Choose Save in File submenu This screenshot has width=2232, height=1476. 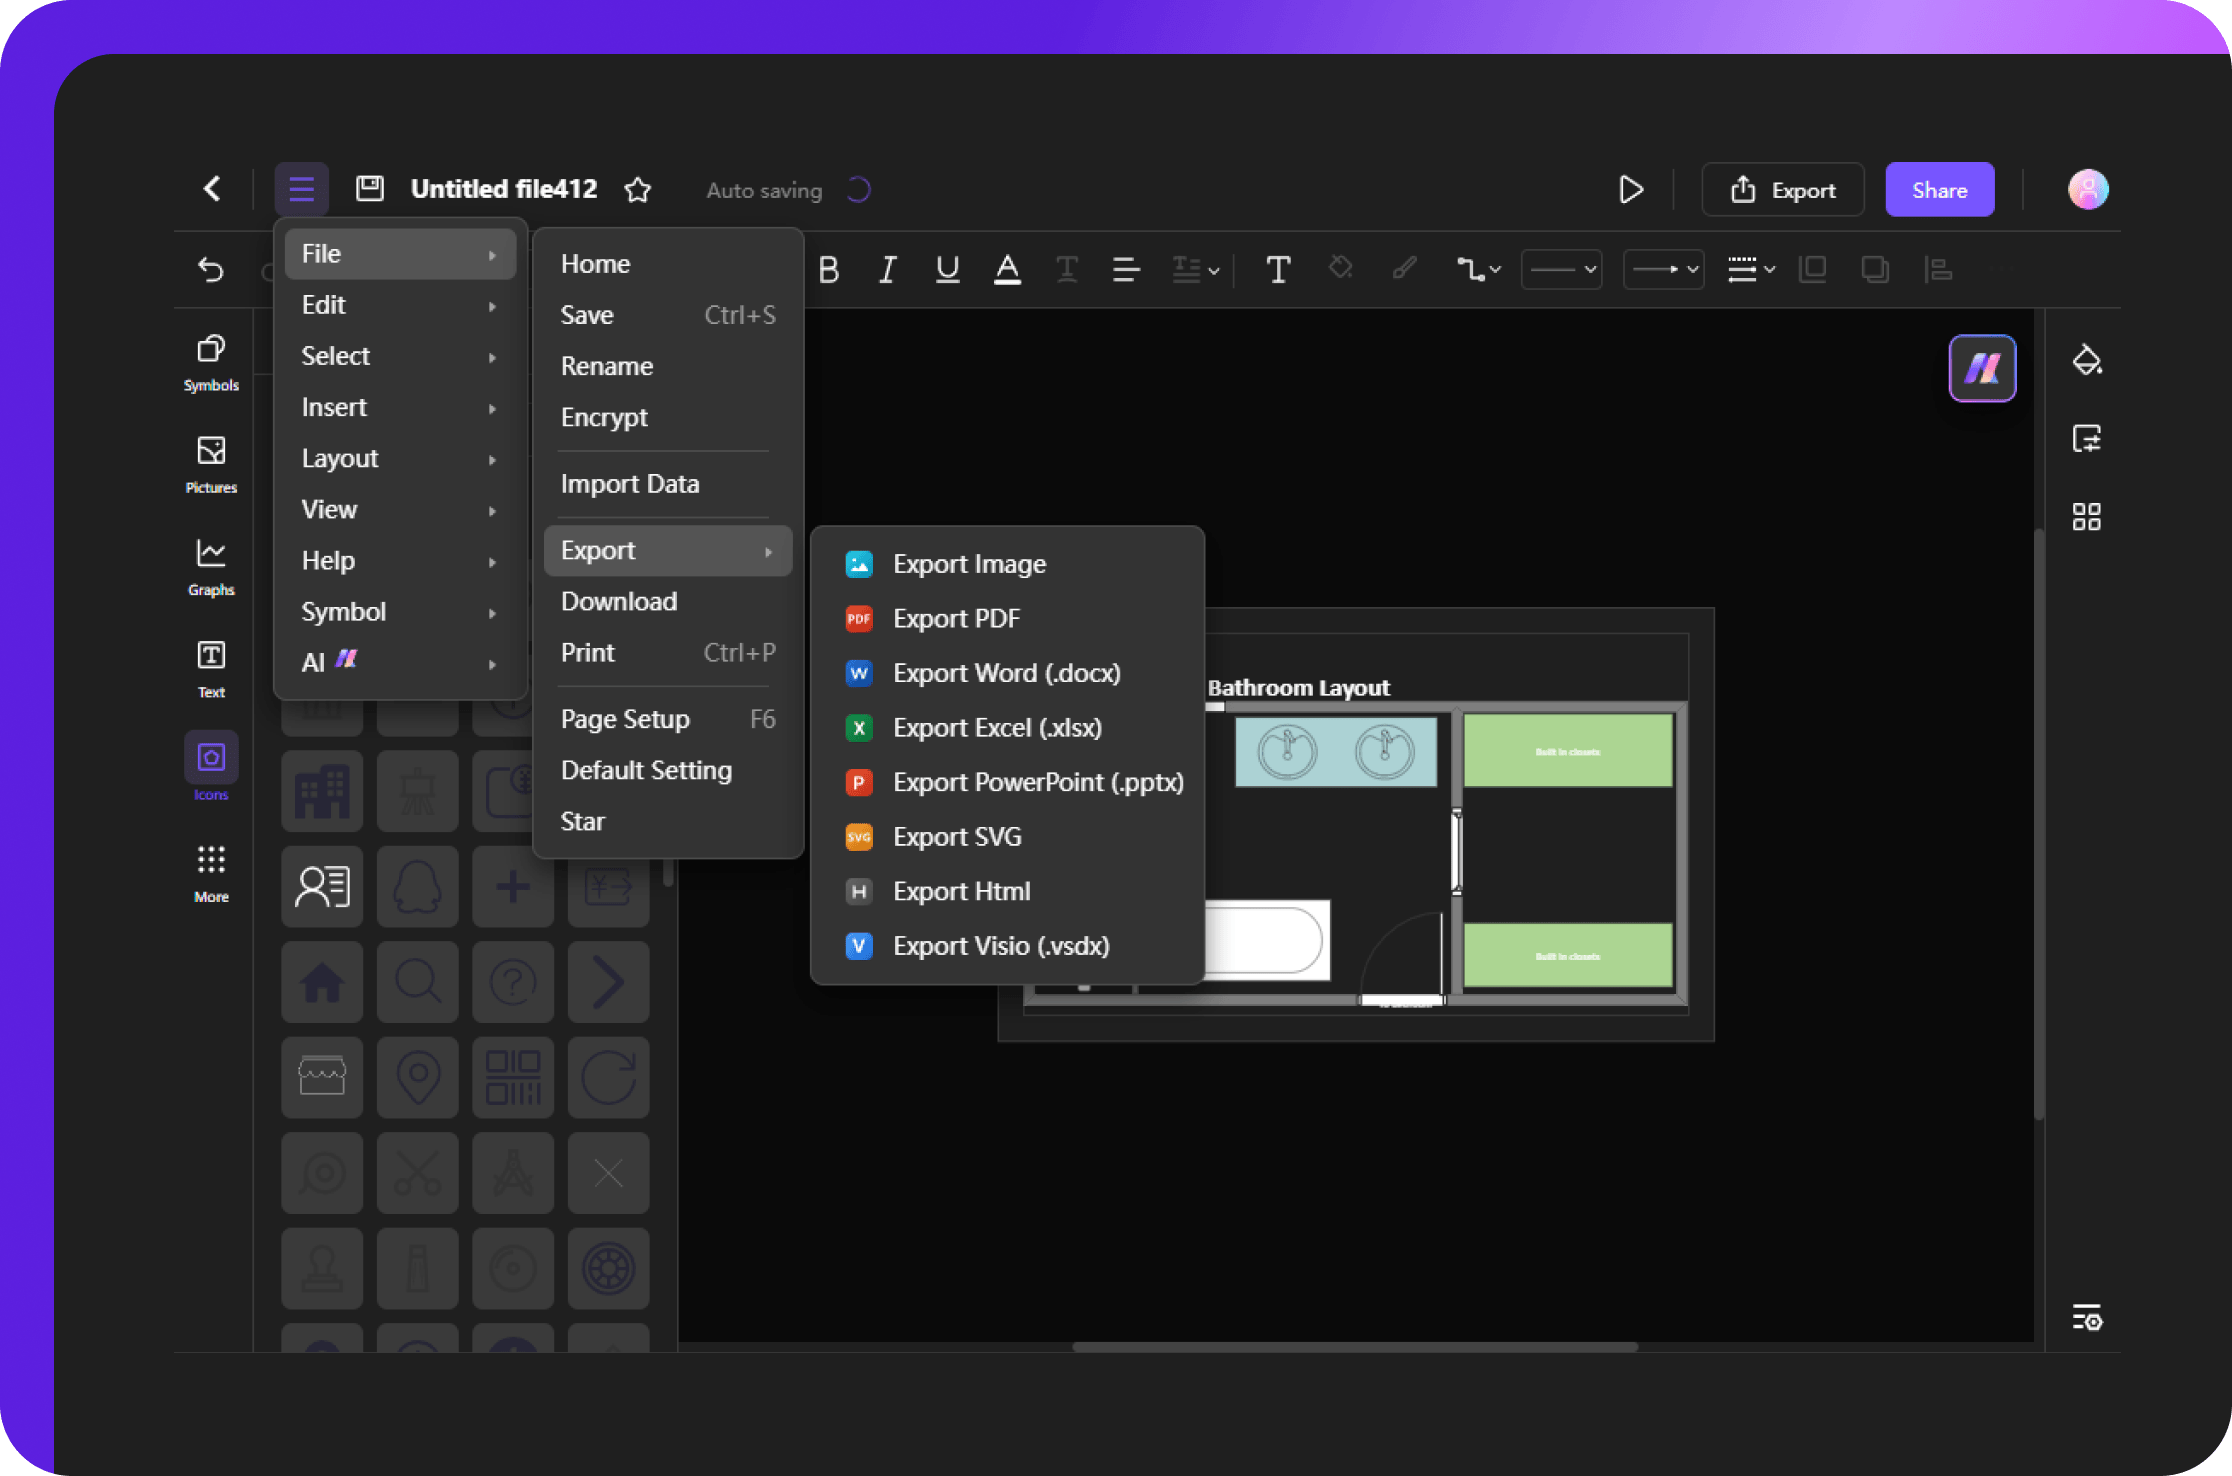coord(668,315)
